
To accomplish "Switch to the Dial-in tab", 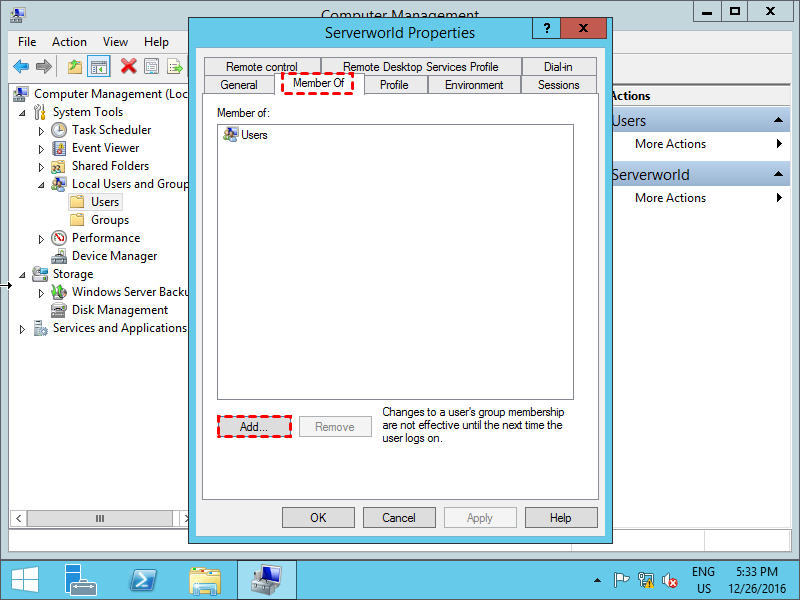I will click(x=558, y=67).
